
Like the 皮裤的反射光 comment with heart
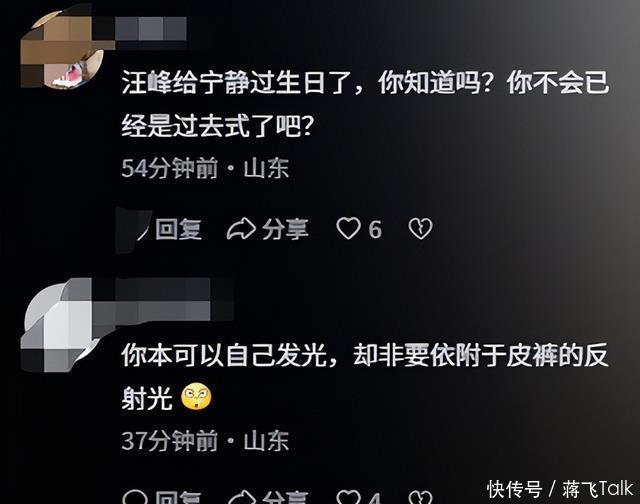point(348,497)
